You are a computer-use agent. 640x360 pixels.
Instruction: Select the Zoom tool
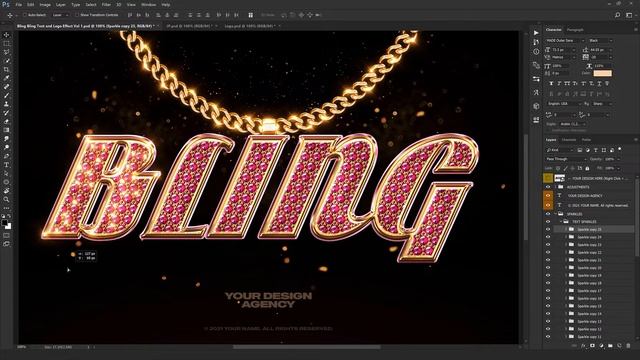[x=7, y=199]
